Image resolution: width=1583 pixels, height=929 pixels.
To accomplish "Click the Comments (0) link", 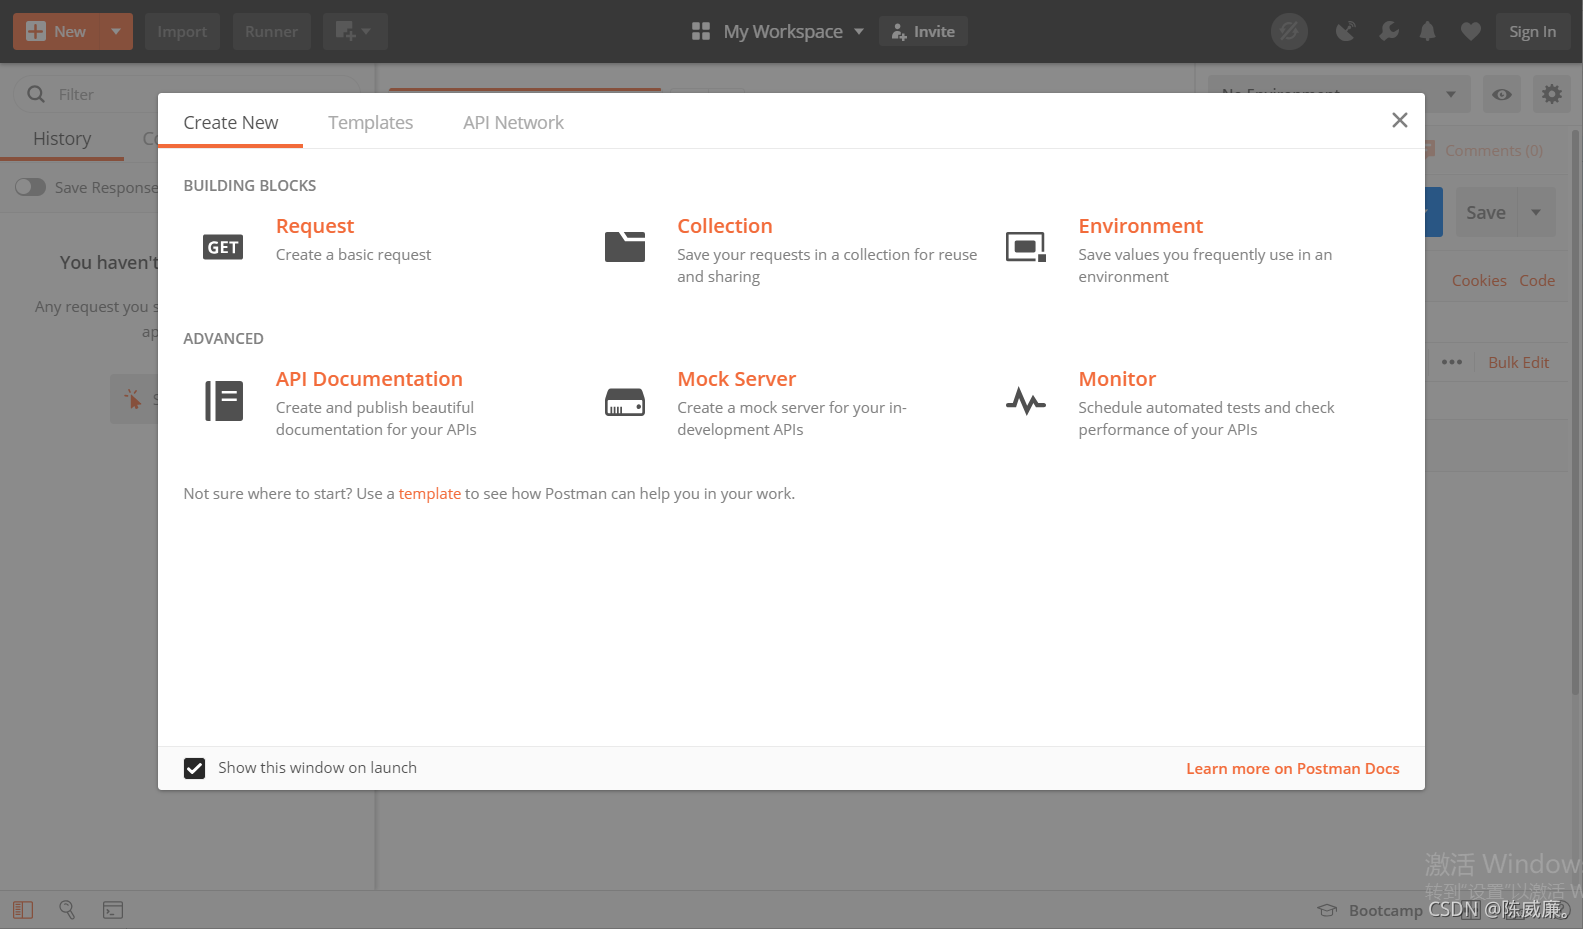I will point(1493,150).
